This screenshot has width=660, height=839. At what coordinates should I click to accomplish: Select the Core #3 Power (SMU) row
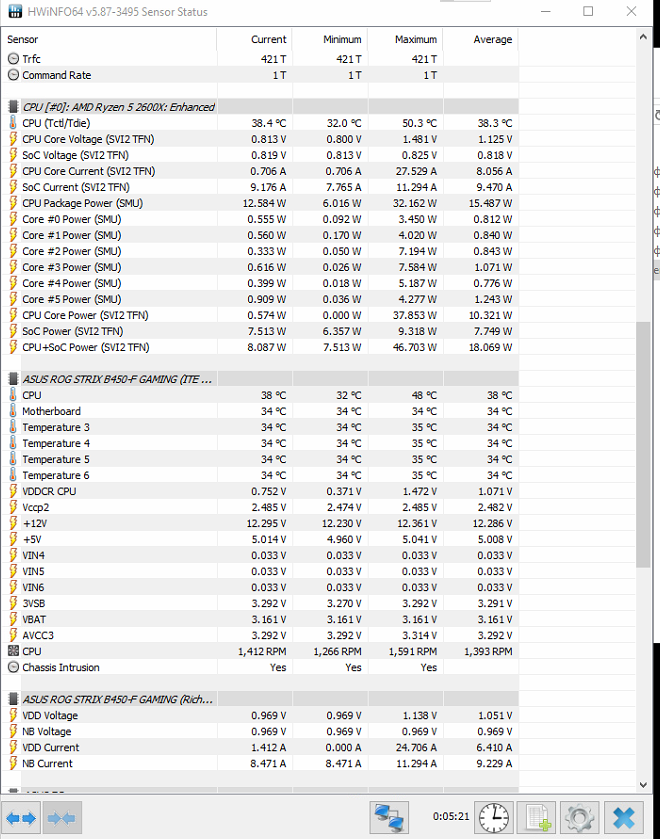[260, 267]
